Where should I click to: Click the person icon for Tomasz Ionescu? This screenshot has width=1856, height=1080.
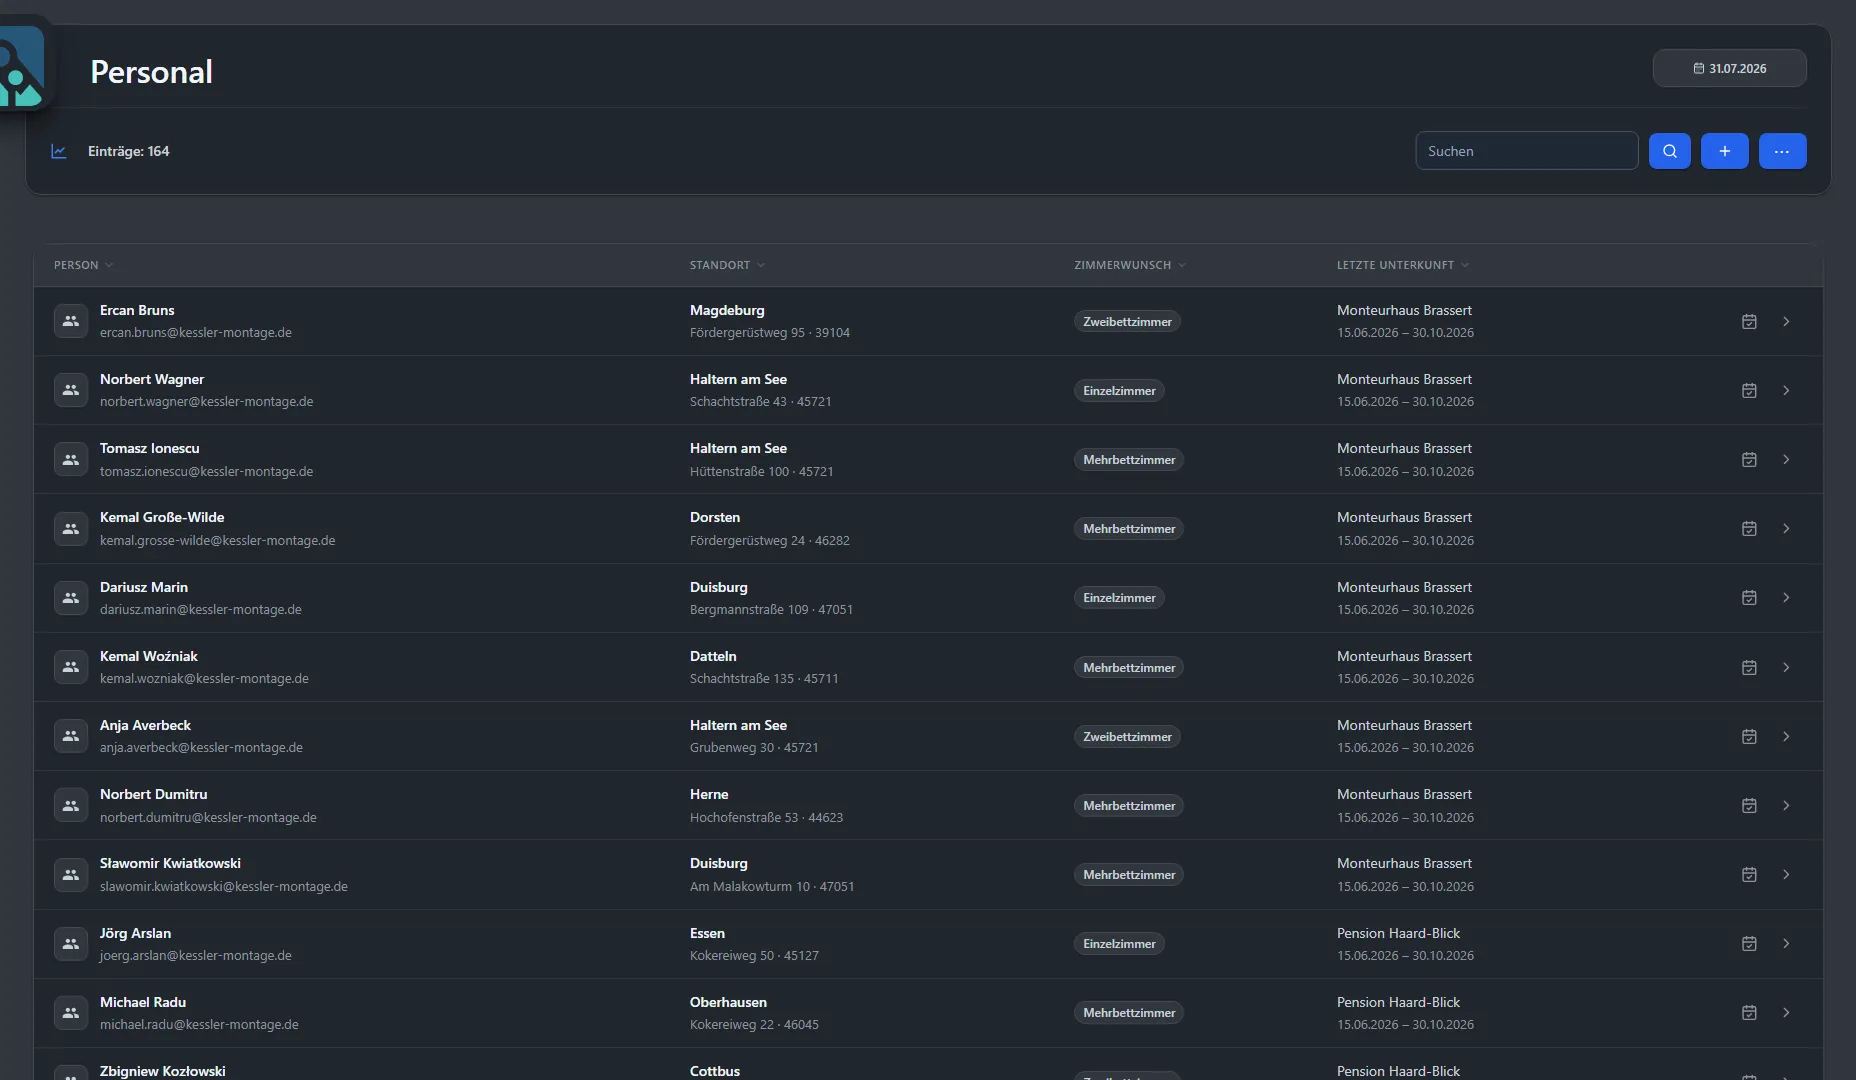coord(71,459)
